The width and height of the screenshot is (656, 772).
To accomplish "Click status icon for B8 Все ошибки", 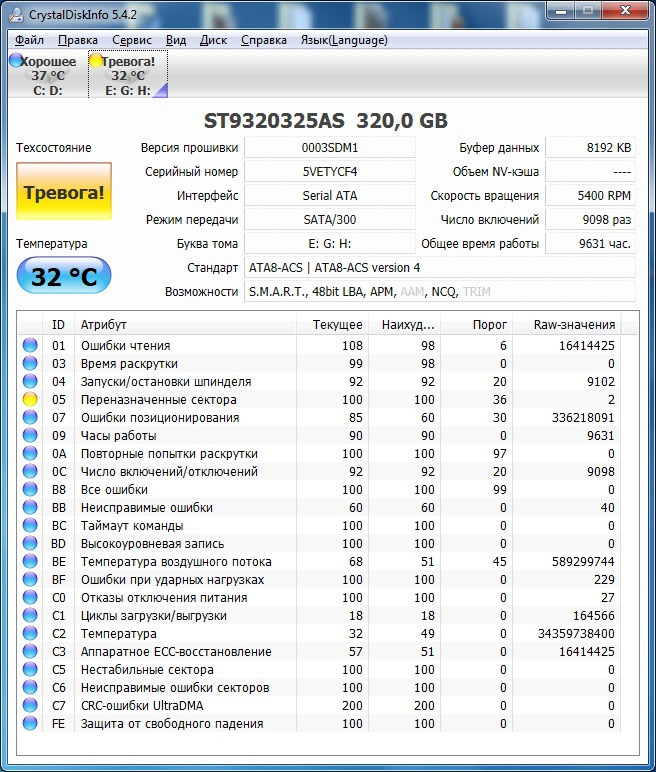I will pos(30,489).
